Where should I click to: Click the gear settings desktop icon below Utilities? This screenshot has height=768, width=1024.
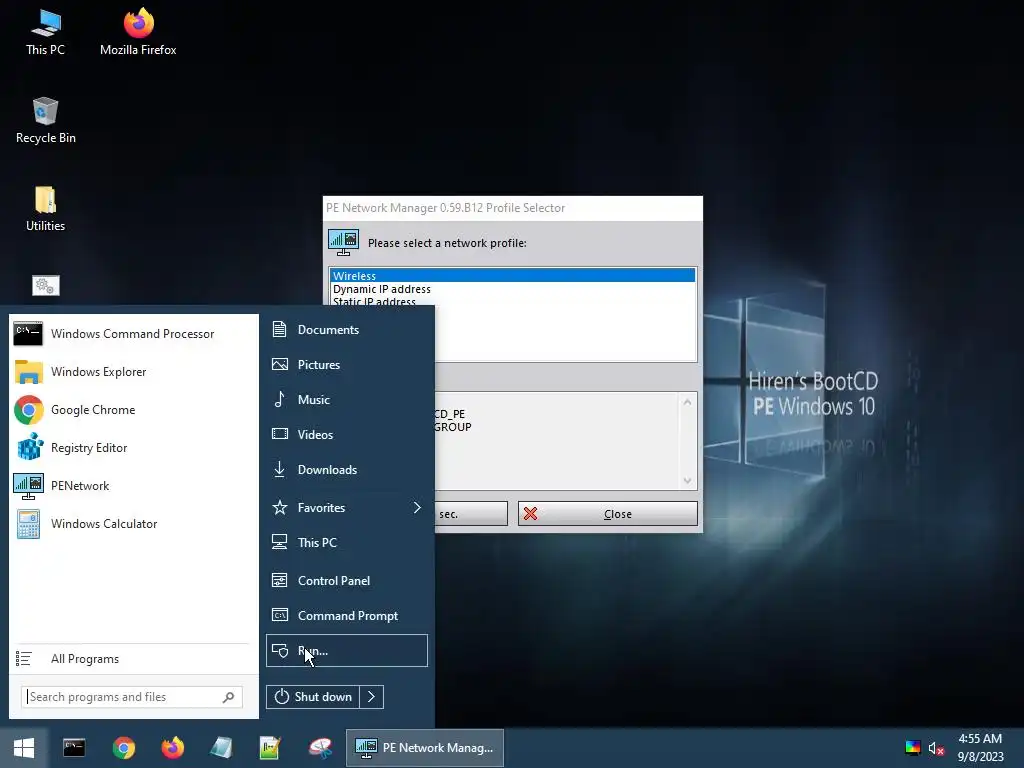tap(46, 285)
